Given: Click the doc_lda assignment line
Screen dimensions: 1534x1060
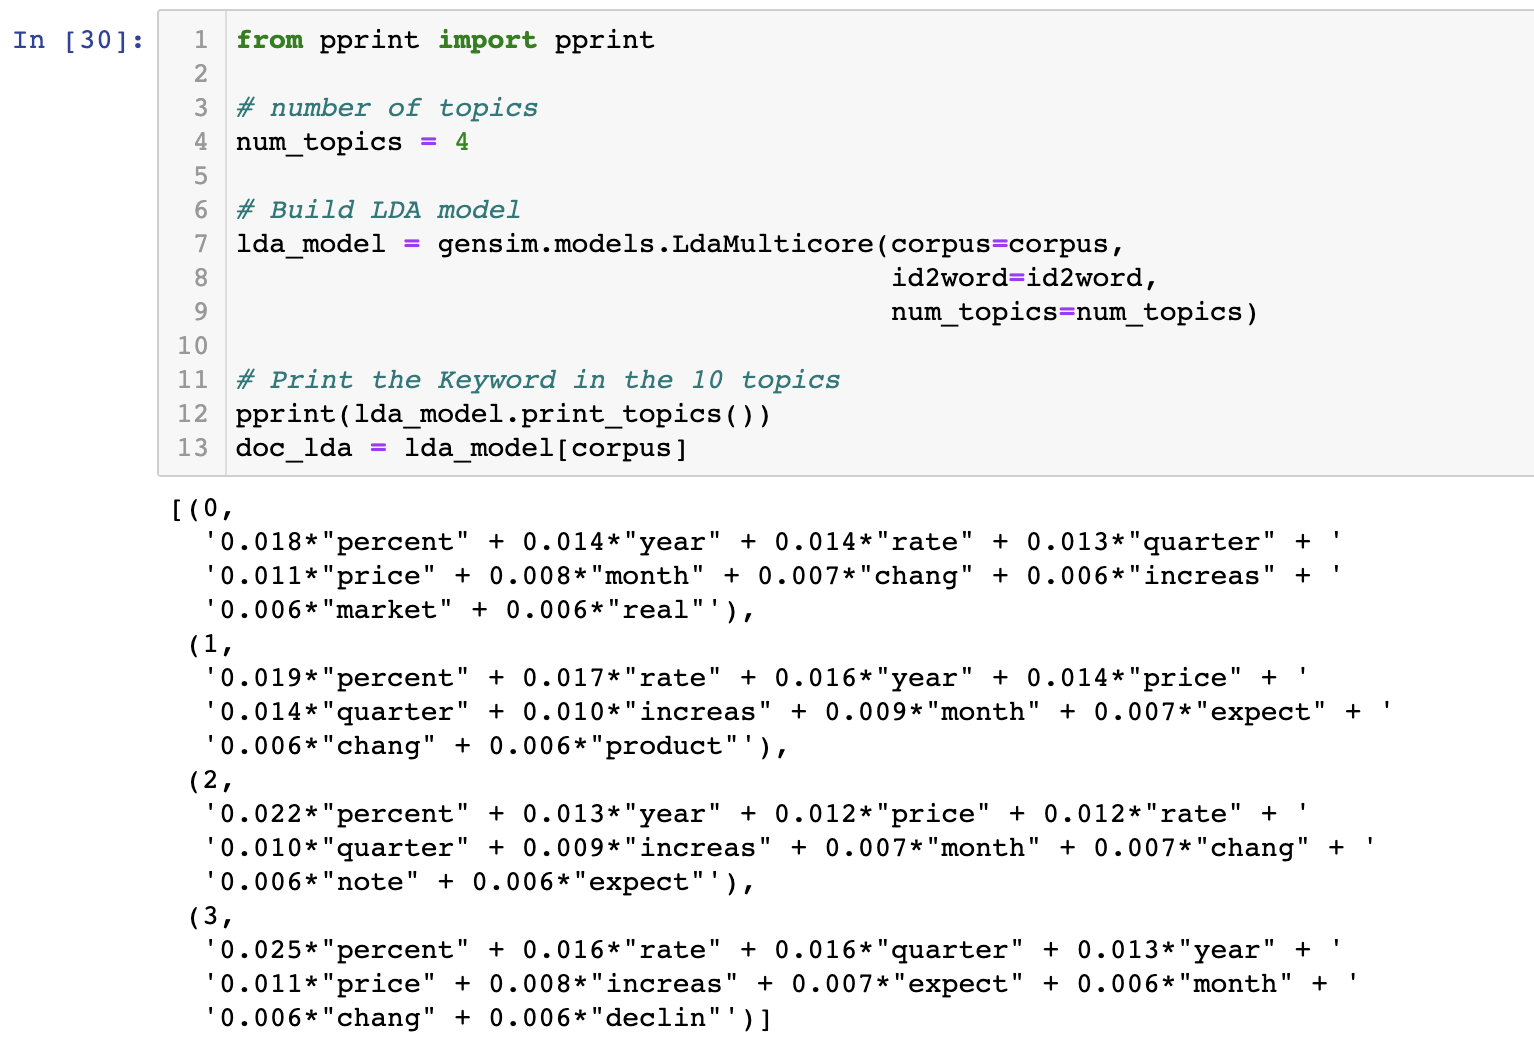Looking at the screenshot, I should [461, 448].
